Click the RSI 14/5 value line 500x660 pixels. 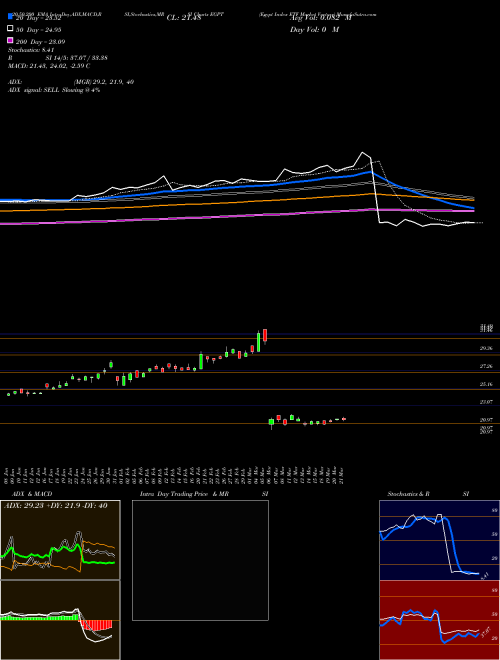pos(58,58)
